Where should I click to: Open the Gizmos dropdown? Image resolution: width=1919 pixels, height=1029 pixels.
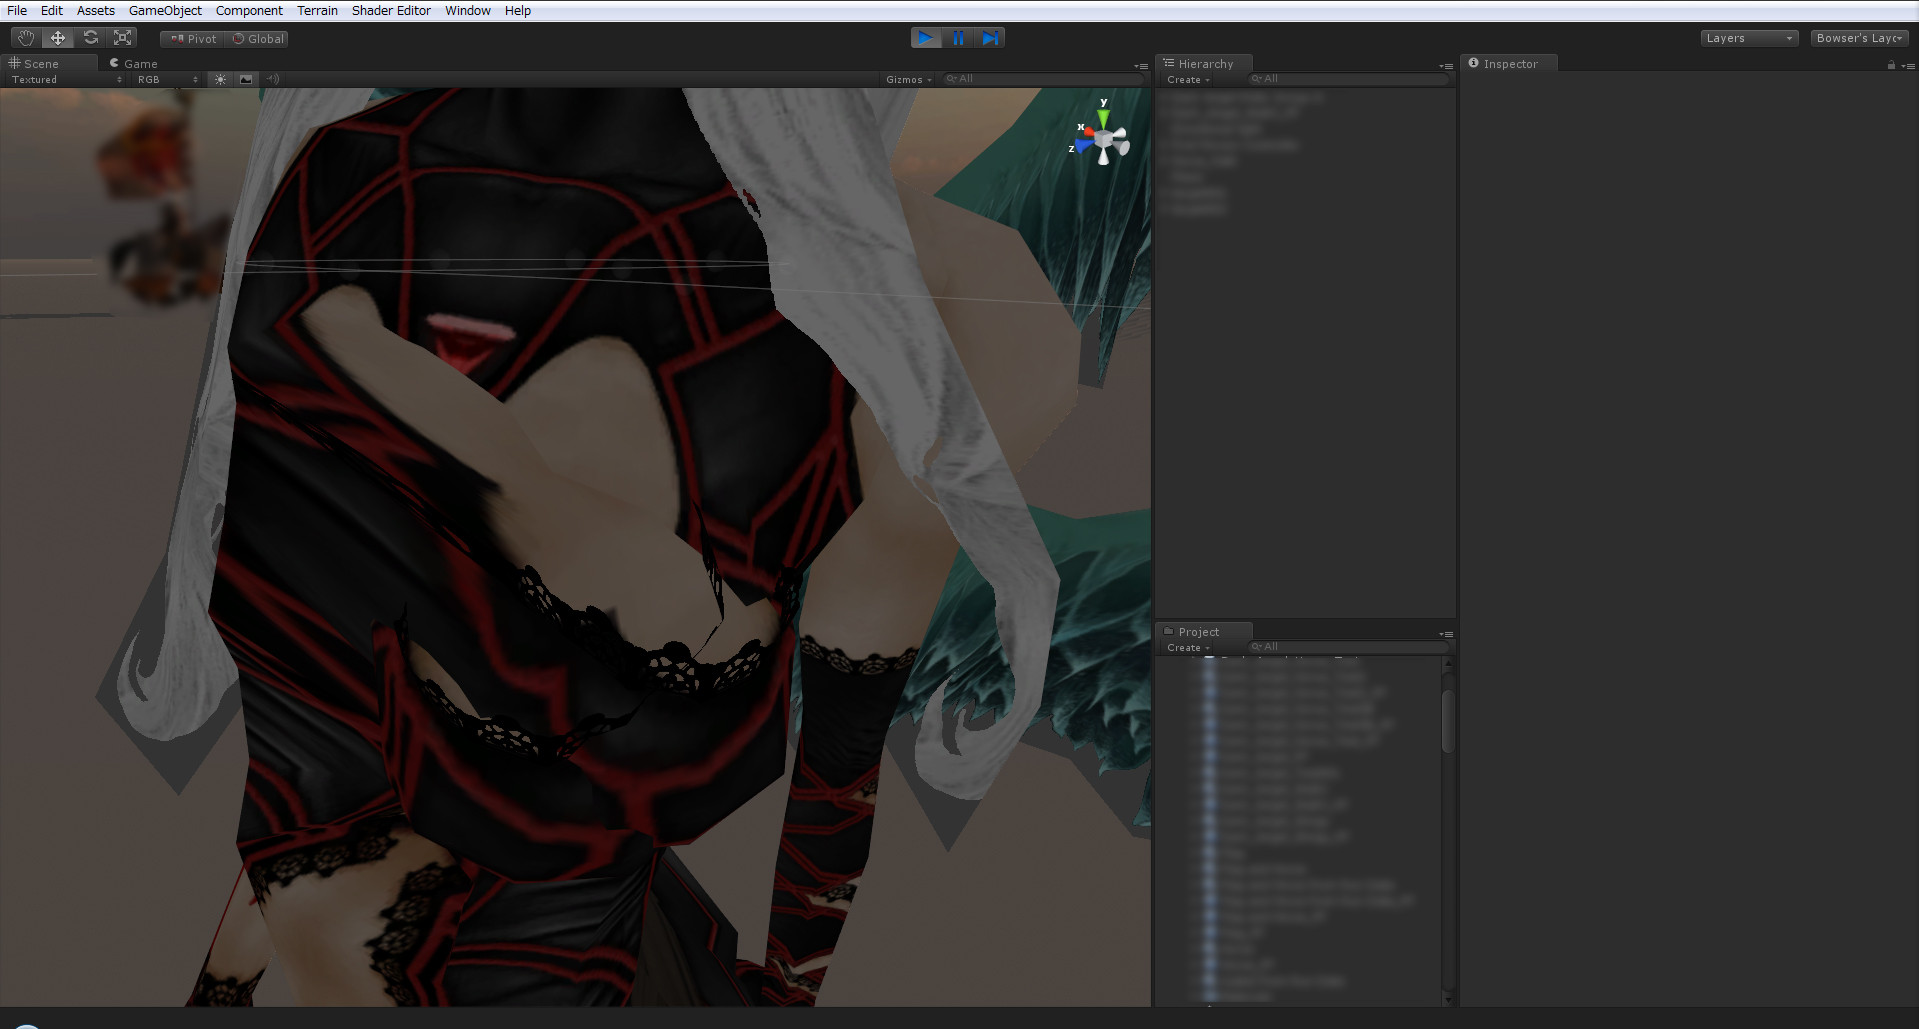pyautogui.click(x=907, y=79)
